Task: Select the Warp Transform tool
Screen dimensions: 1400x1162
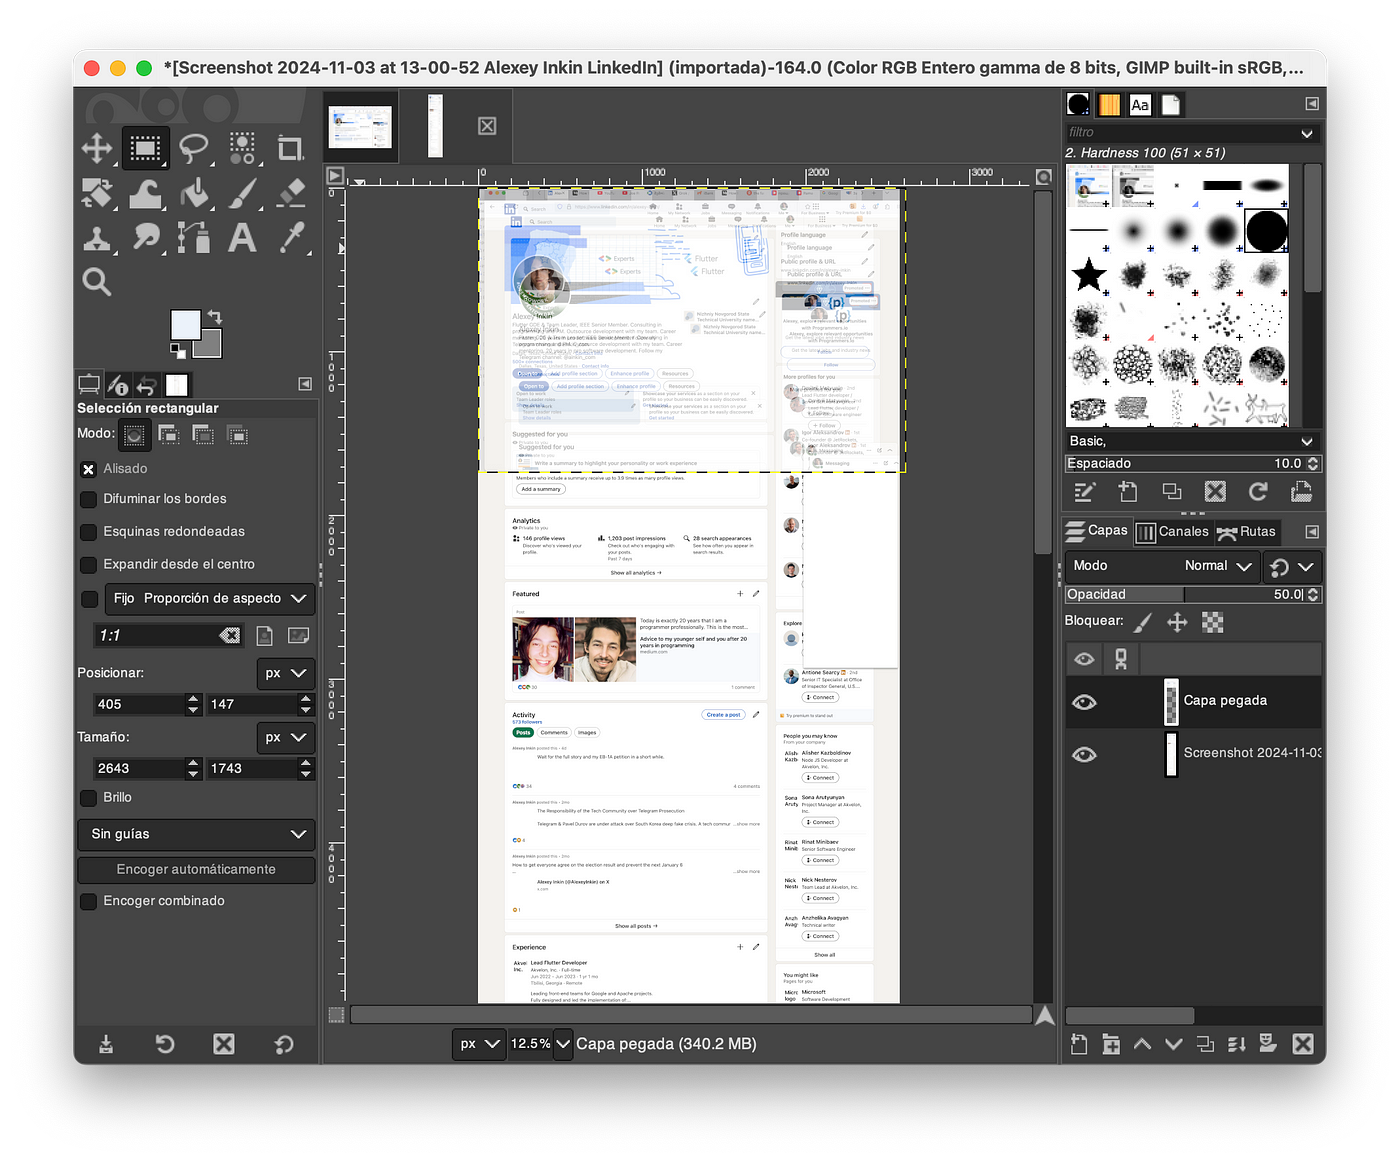Action: coord(145,194)
